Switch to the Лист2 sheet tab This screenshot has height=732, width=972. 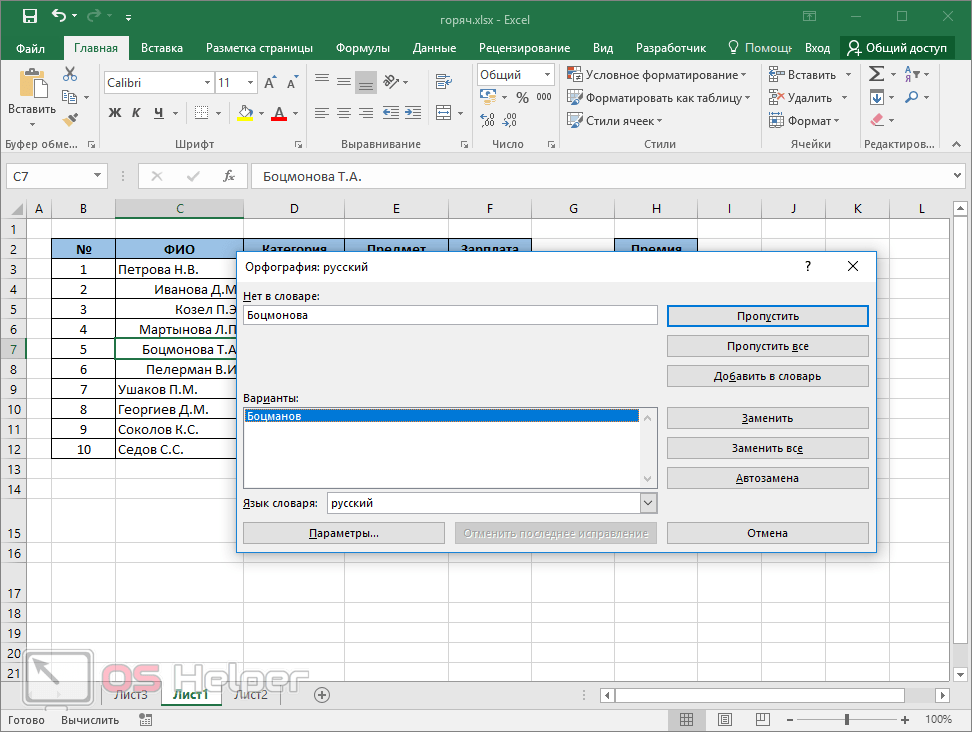(250, 694)
